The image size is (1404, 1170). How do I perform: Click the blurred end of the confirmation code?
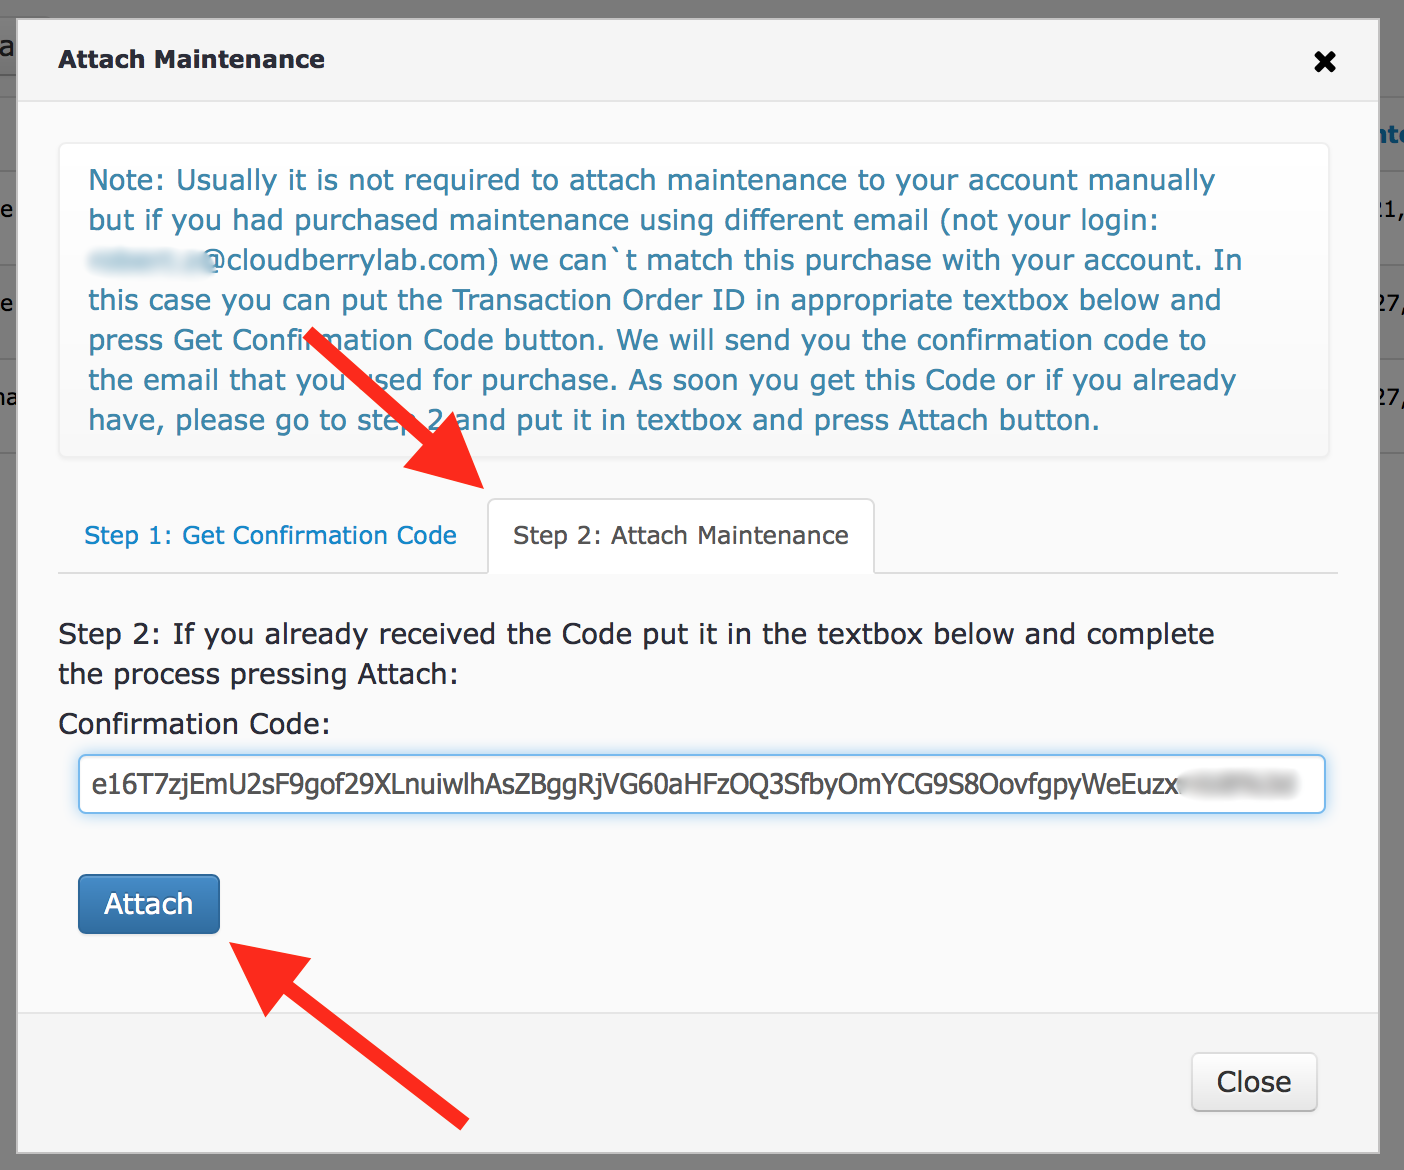pos(1238,784)
